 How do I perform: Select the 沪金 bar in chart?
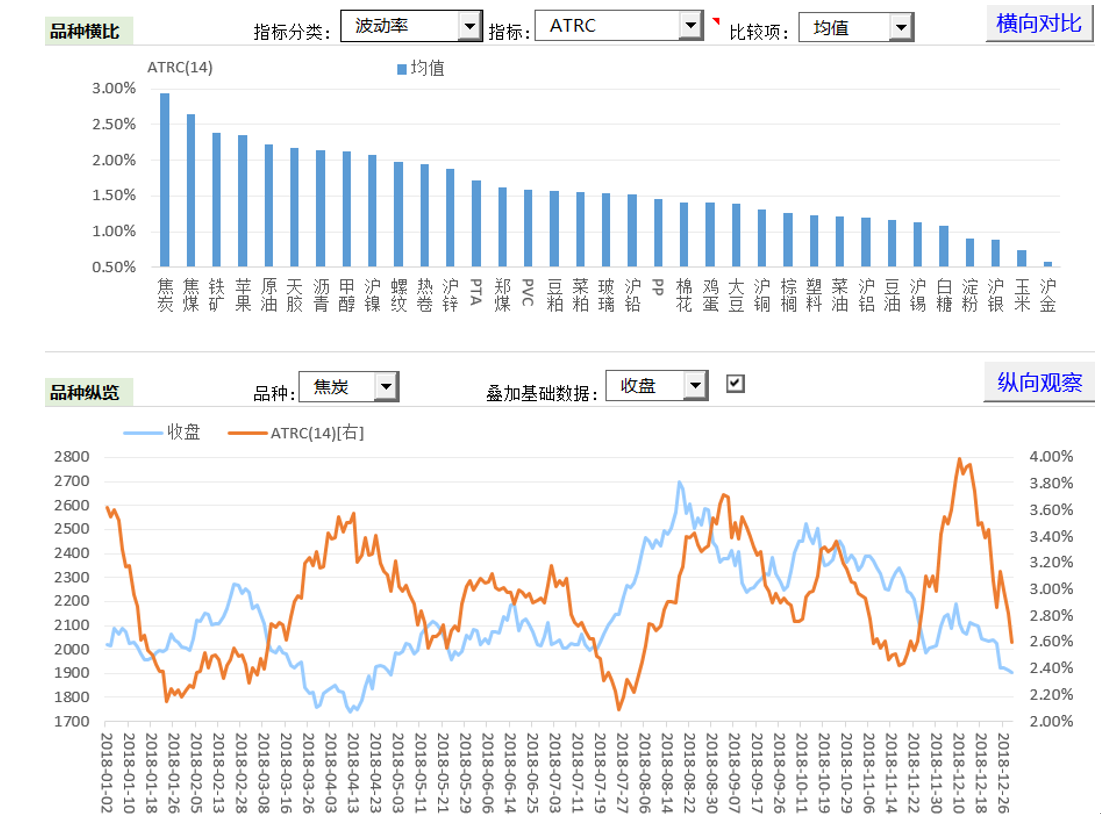pos(1048,264)
